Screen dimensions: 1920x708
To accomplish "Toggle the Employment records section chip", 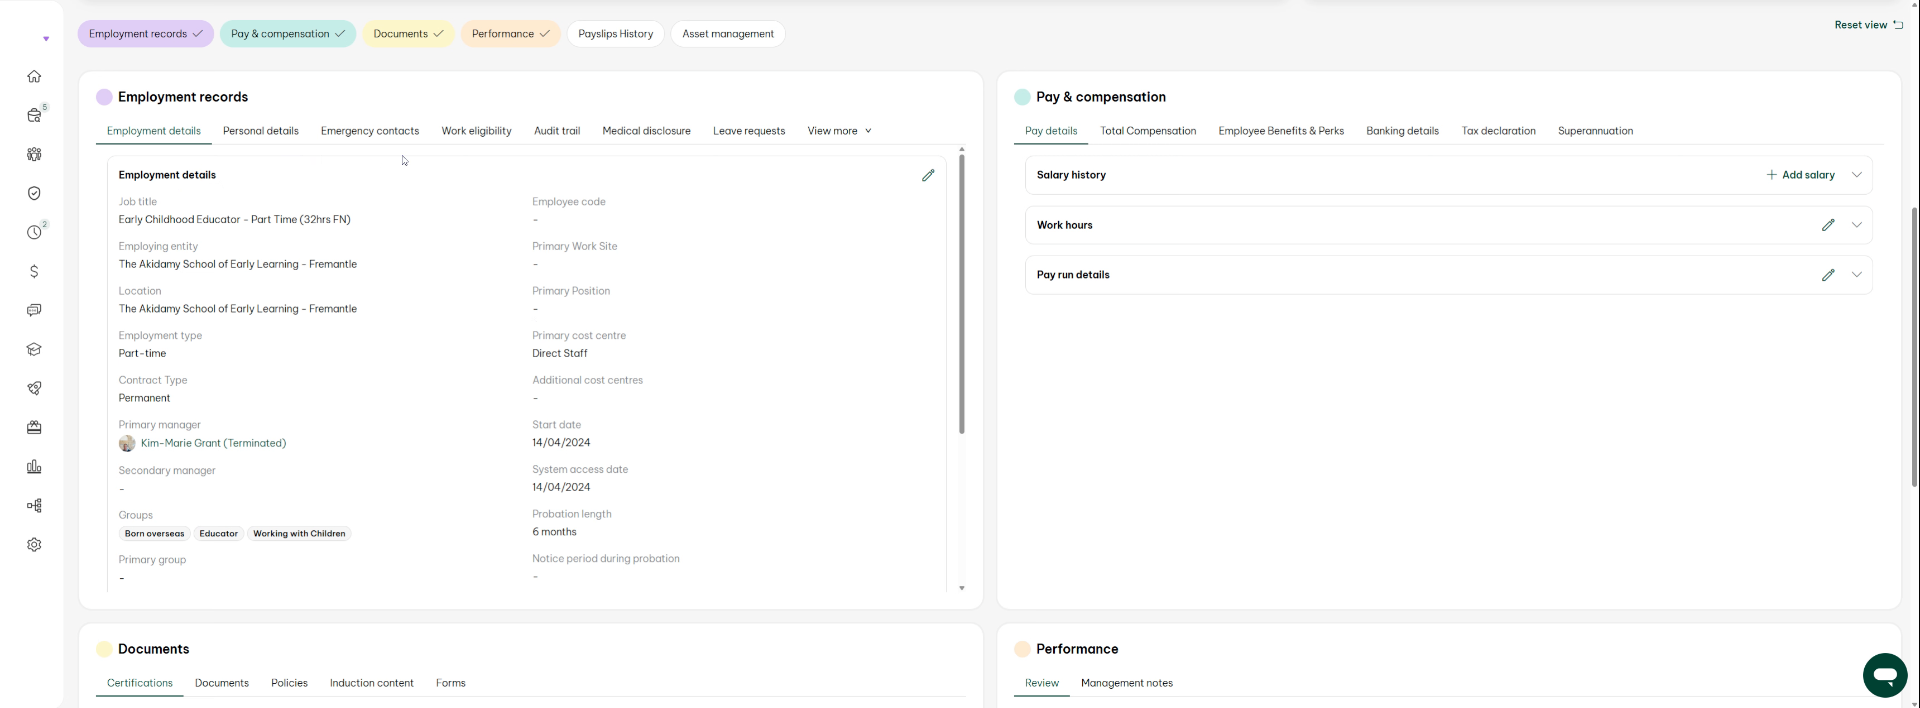I will click(146, 34).
